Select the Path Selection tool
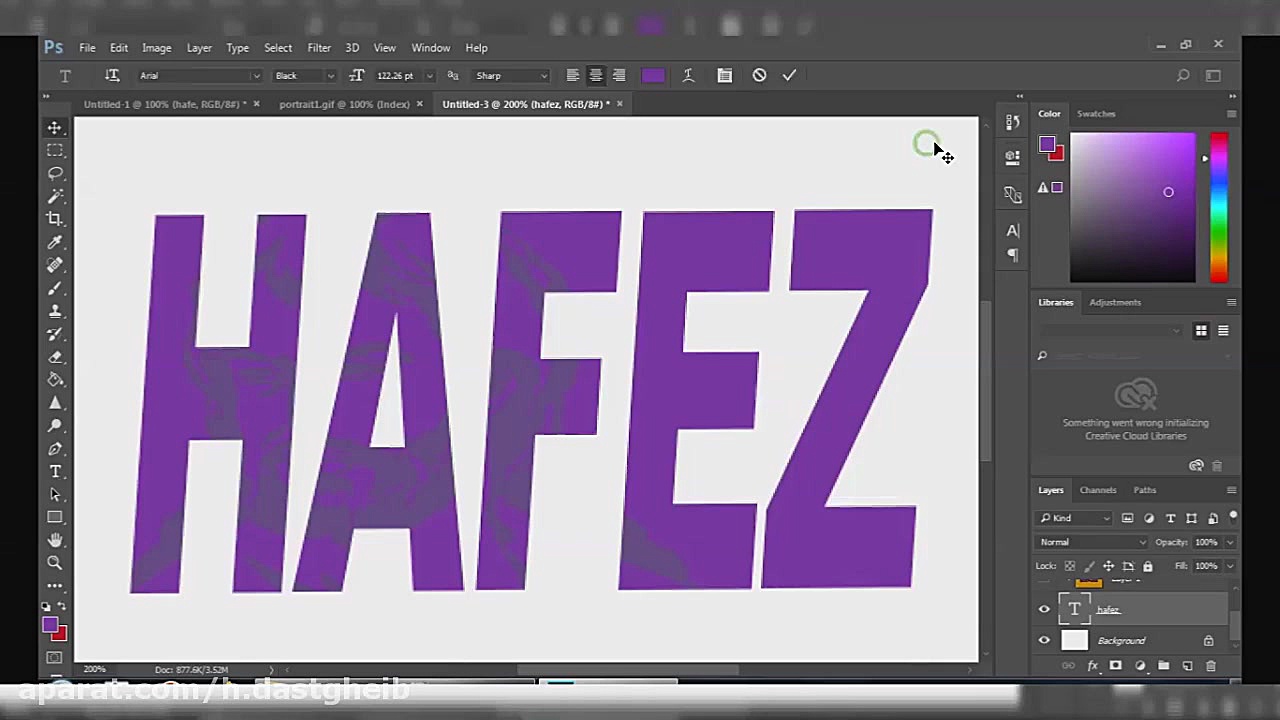 click(x=55, y=495)
